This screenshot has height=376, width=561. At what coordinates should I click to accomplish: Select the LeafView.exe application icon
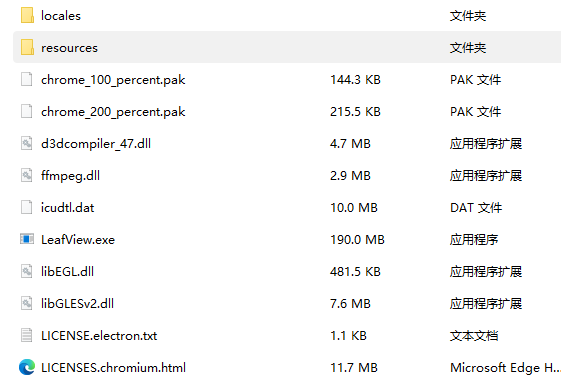click(27, 239)
